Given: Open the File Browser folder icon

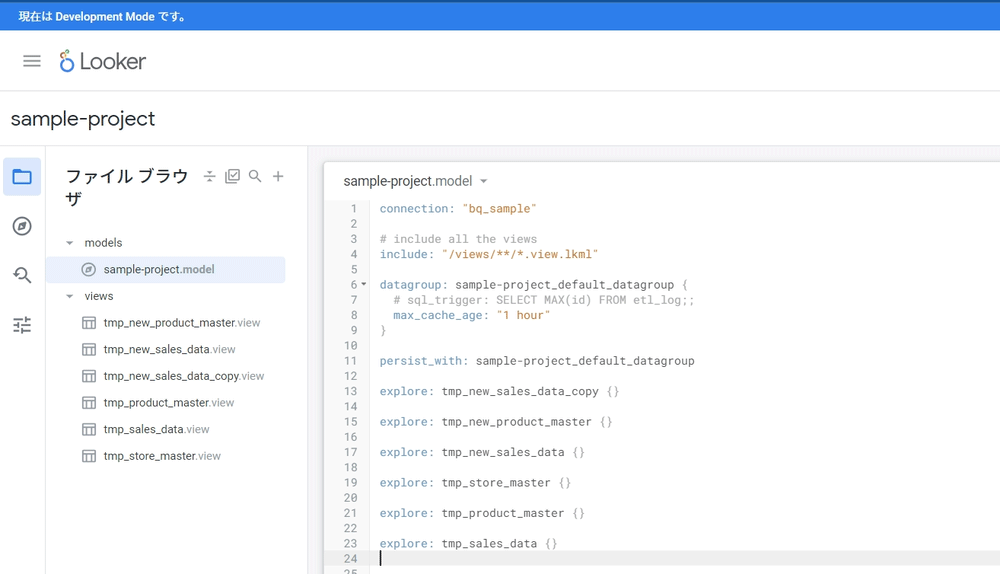Looking at the screenshot, I should click(x=22, y=177).
